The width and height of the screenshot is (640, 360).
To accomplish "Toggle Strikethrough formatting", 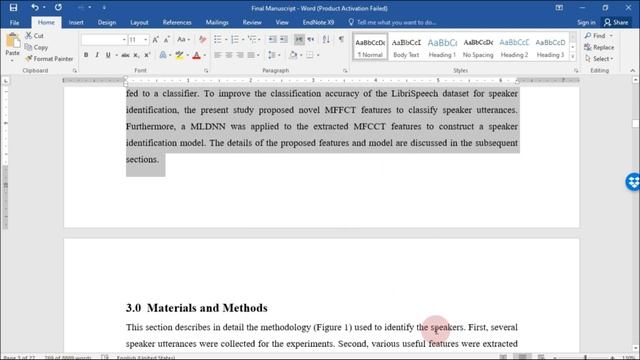I will point(125,55).
